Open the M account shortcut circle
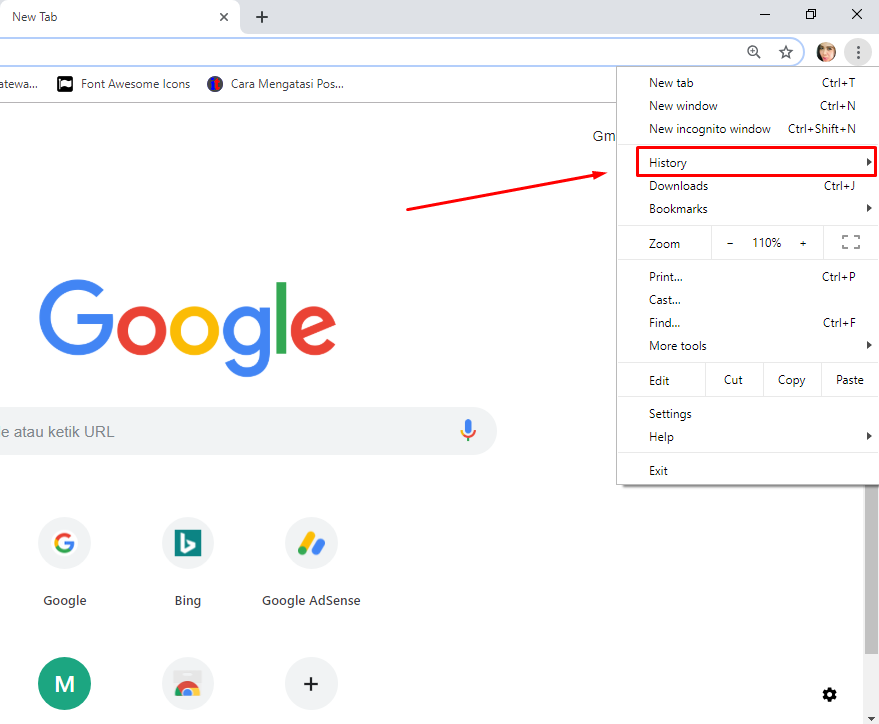The height and width of the screenshot is (724, 879). pos(64,683)
